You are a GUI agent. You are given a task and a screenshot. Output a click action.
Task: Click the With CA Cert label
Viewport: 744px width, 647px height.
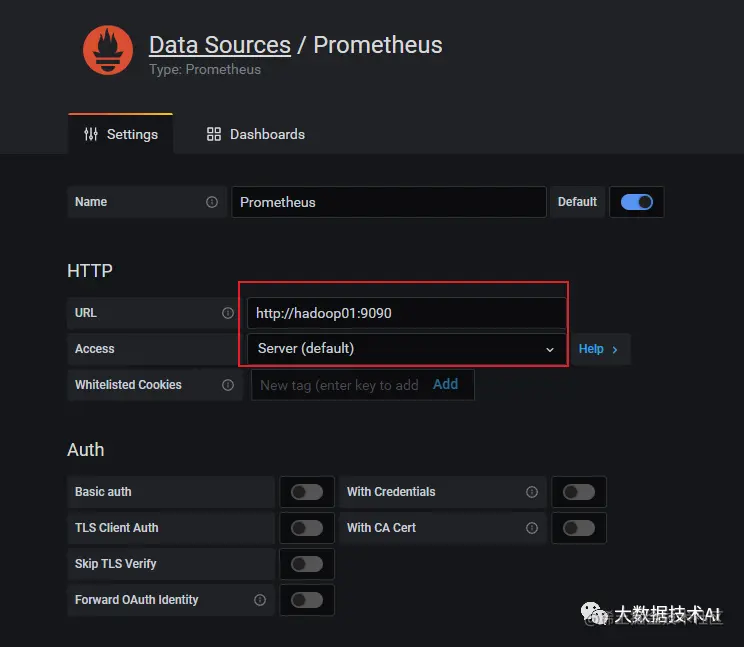(x=381, y=528)
